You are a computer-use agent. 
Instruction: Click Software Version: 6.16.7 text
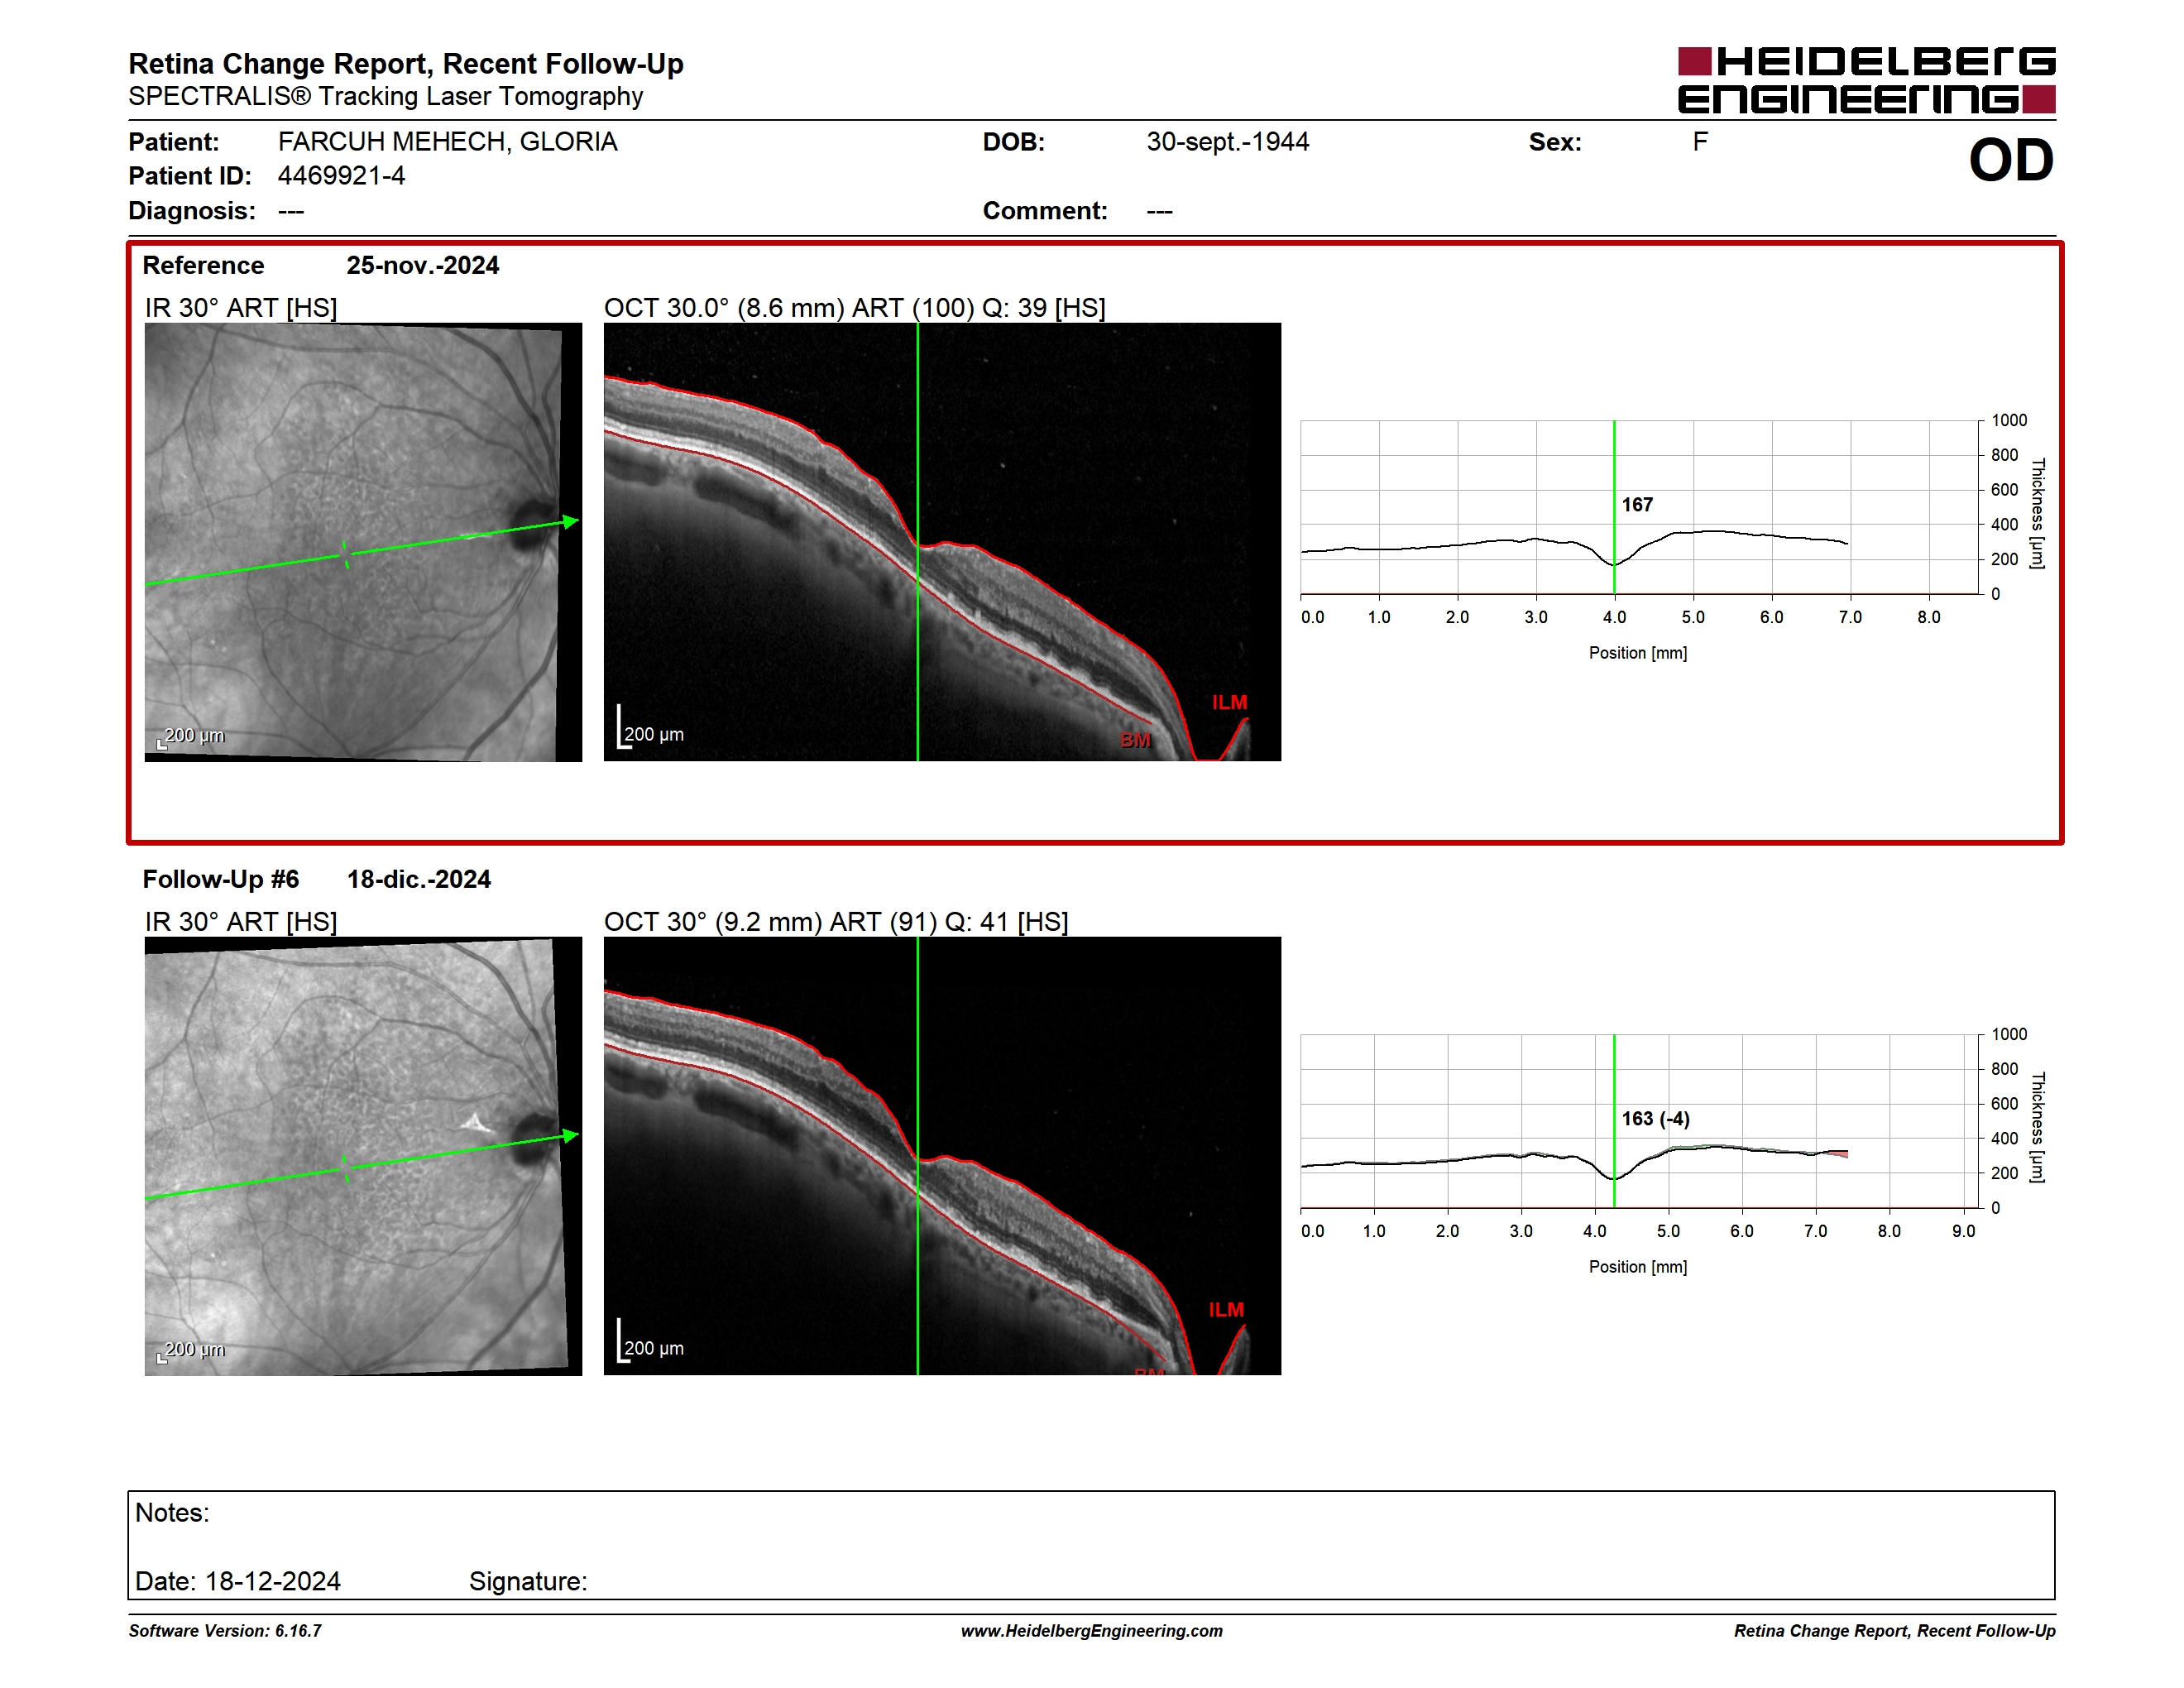pyautogui.click(x=225, y=1631)
